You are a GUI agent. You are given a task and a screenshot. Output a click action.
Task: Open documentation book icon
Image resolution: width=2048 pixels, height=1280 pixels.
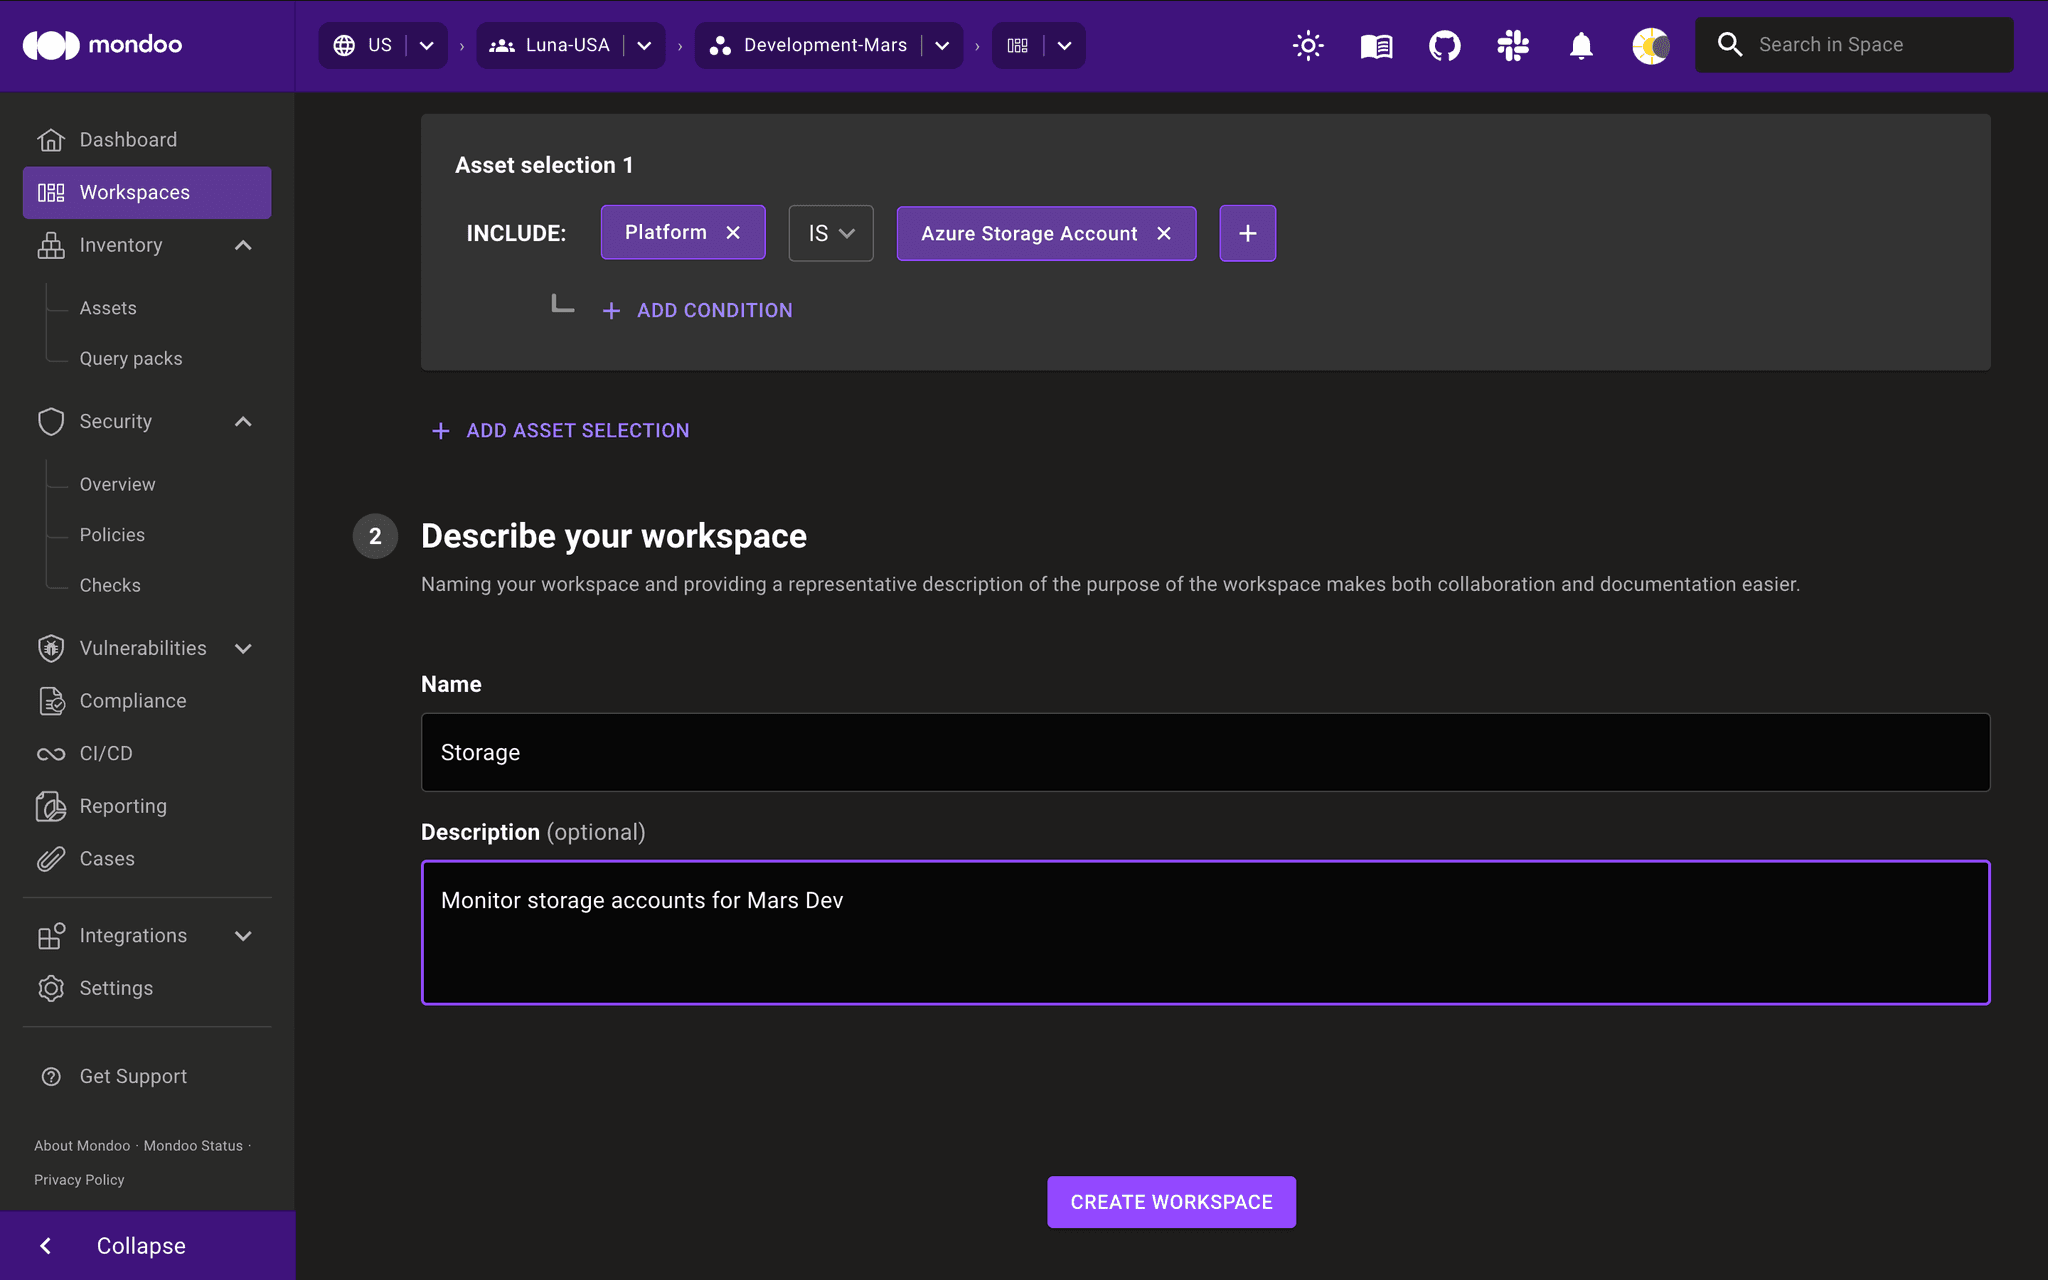tap(1376, 45)
